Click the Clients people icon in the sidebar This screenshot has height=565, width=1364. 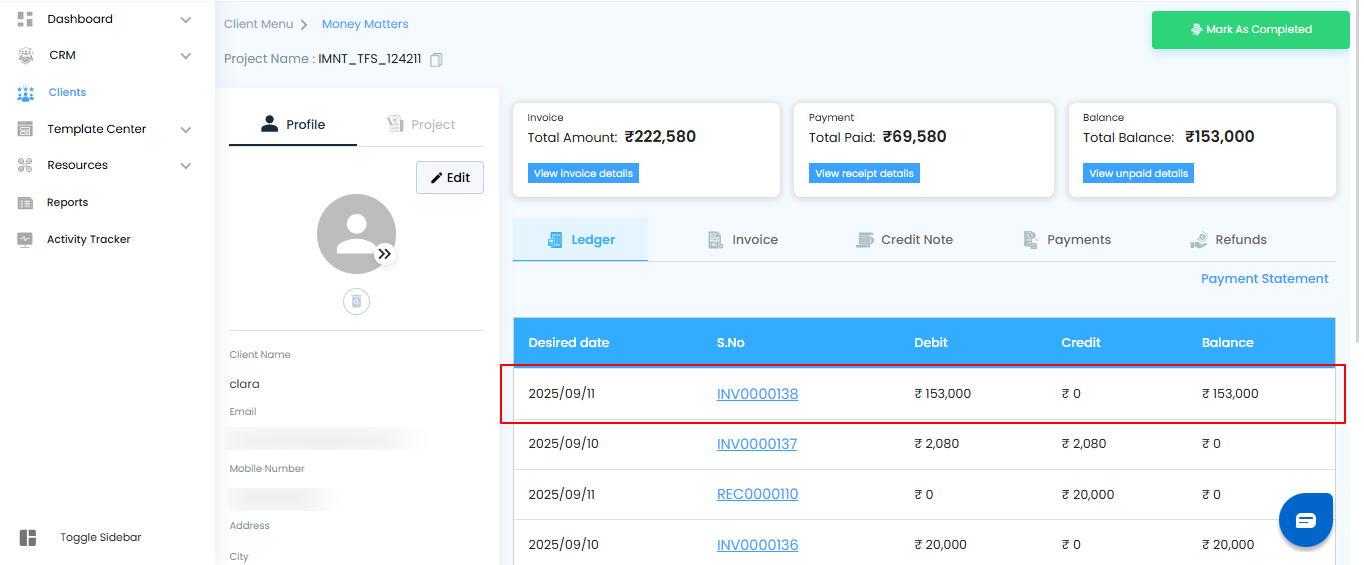(x=26, y=93)
